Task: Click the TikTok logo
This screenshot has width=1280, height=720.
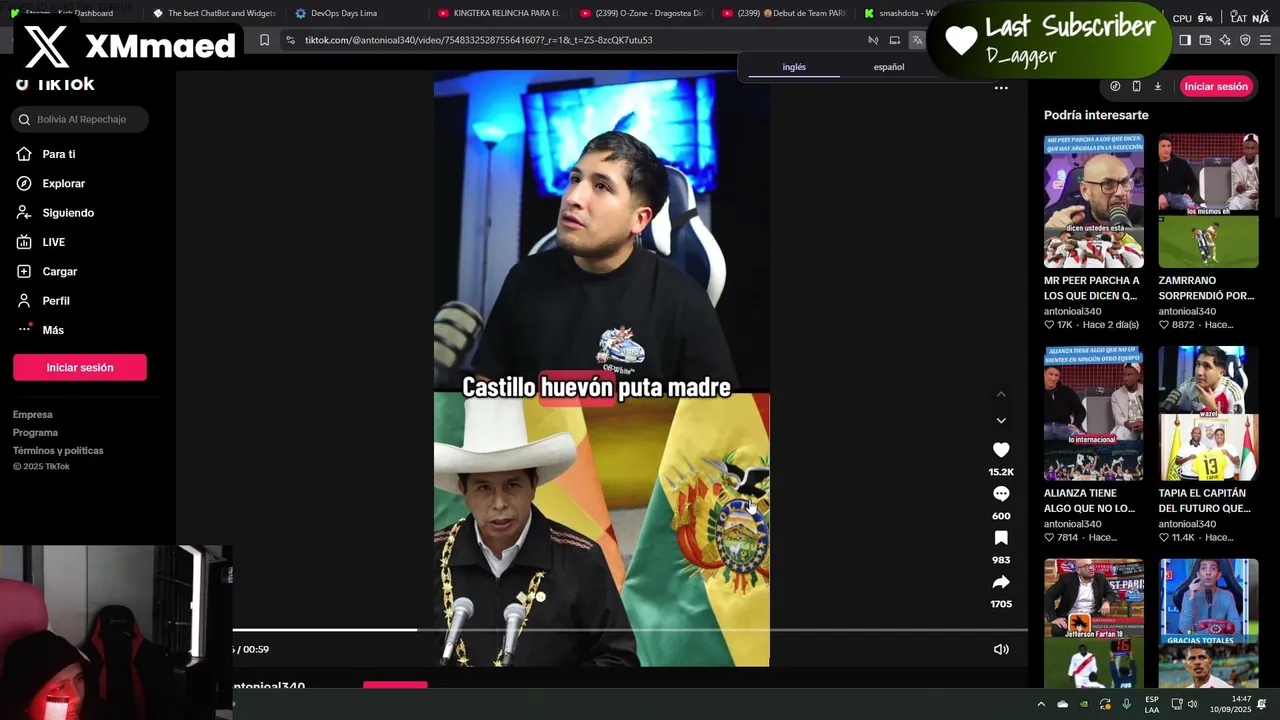Action: pos(55,84)
